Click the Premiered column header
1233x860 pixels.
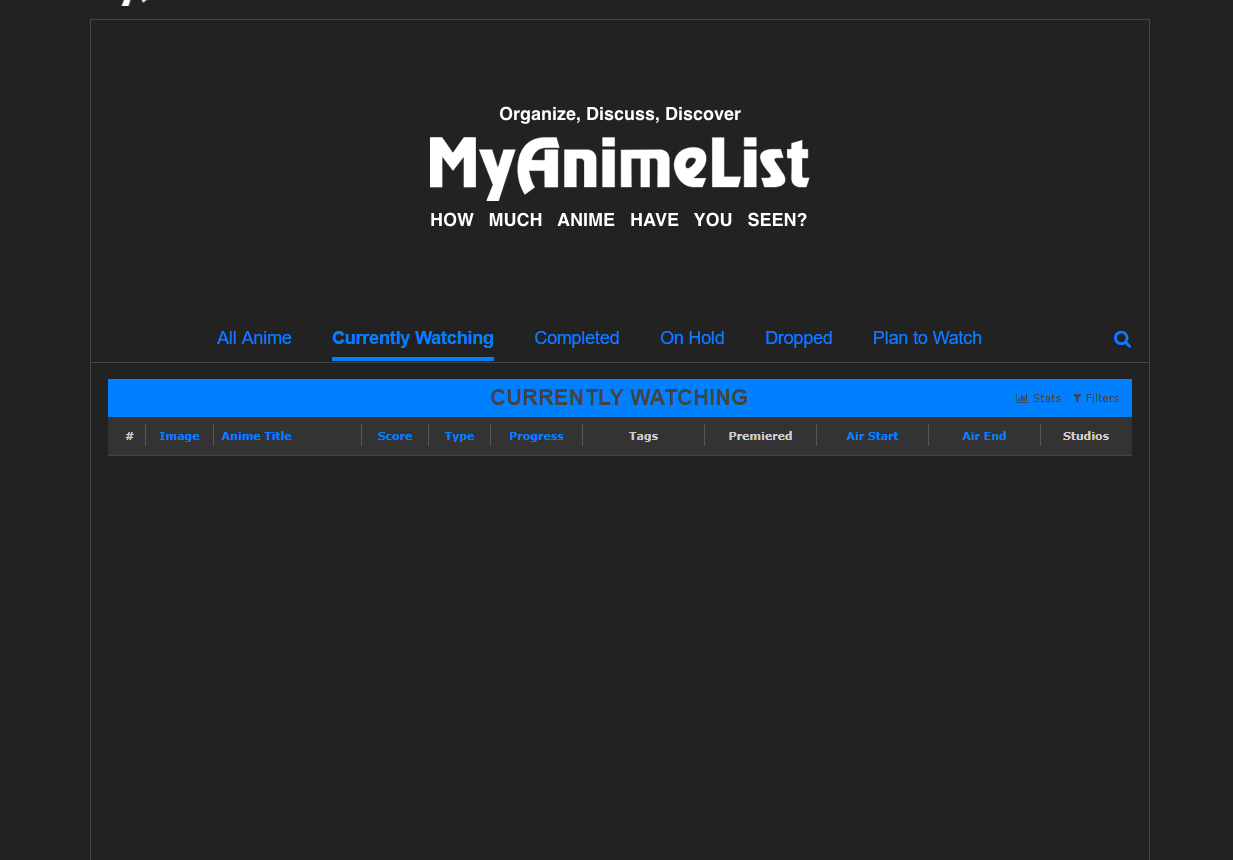pyautogui.click(x=760, y=436)
